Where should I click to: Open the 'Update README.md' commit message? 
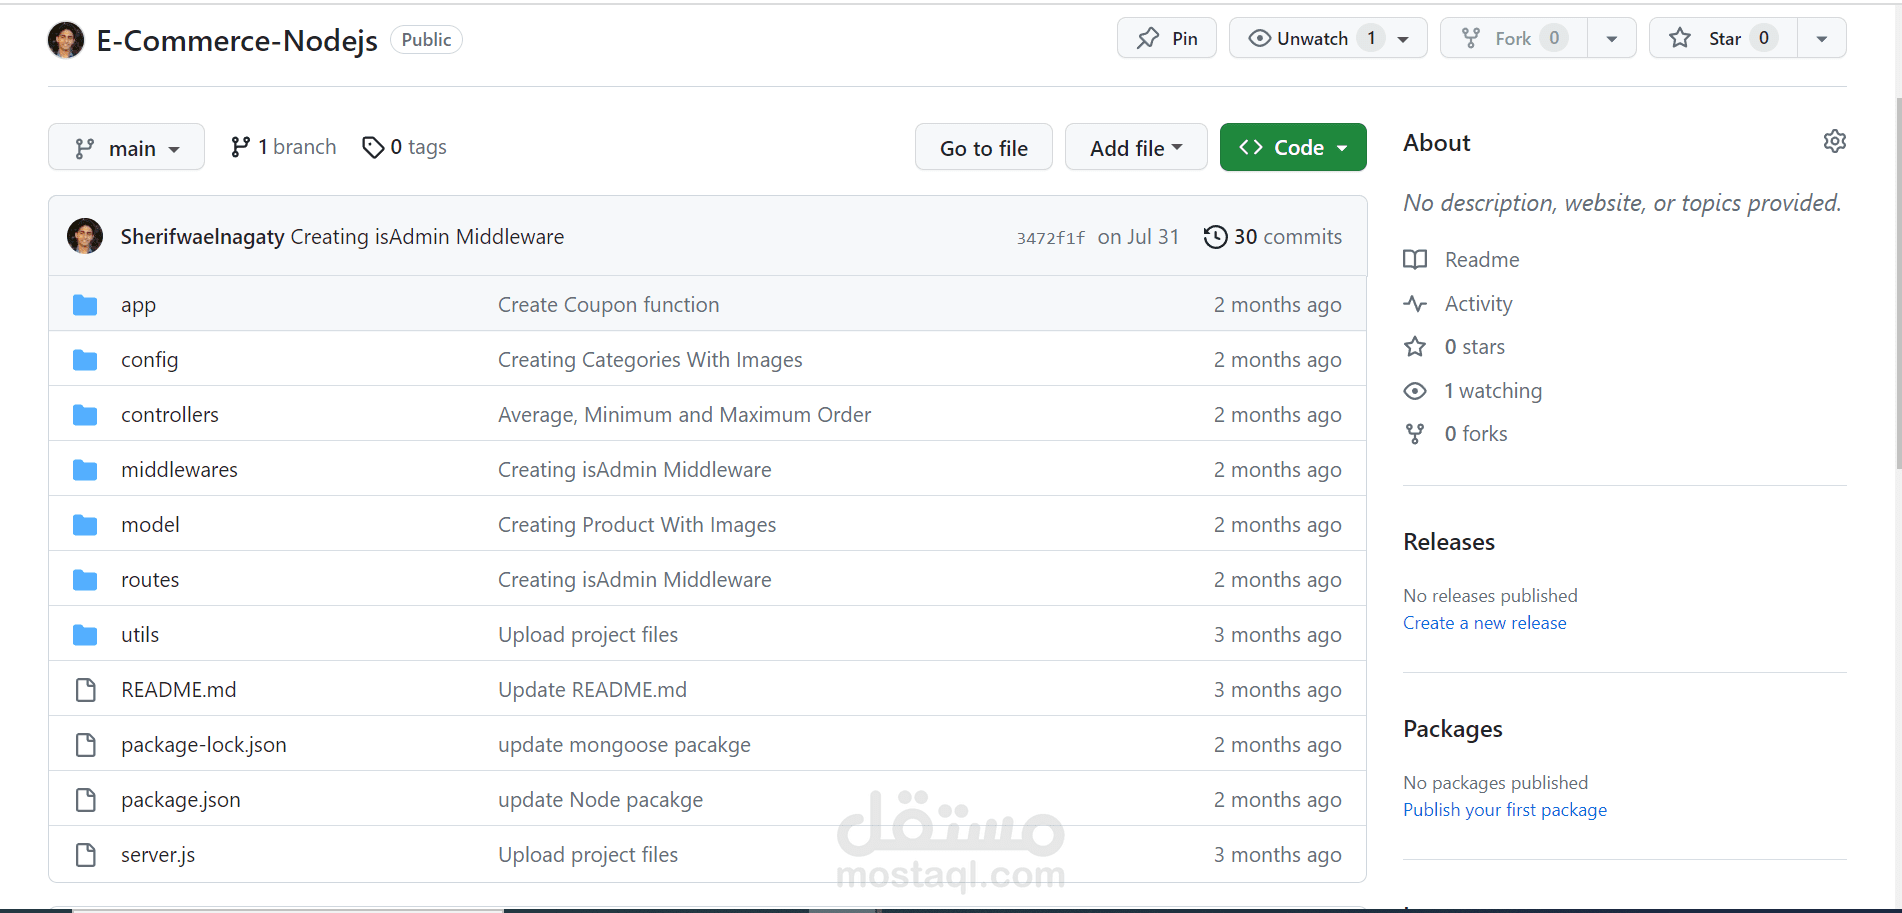(x=592, y=689)
